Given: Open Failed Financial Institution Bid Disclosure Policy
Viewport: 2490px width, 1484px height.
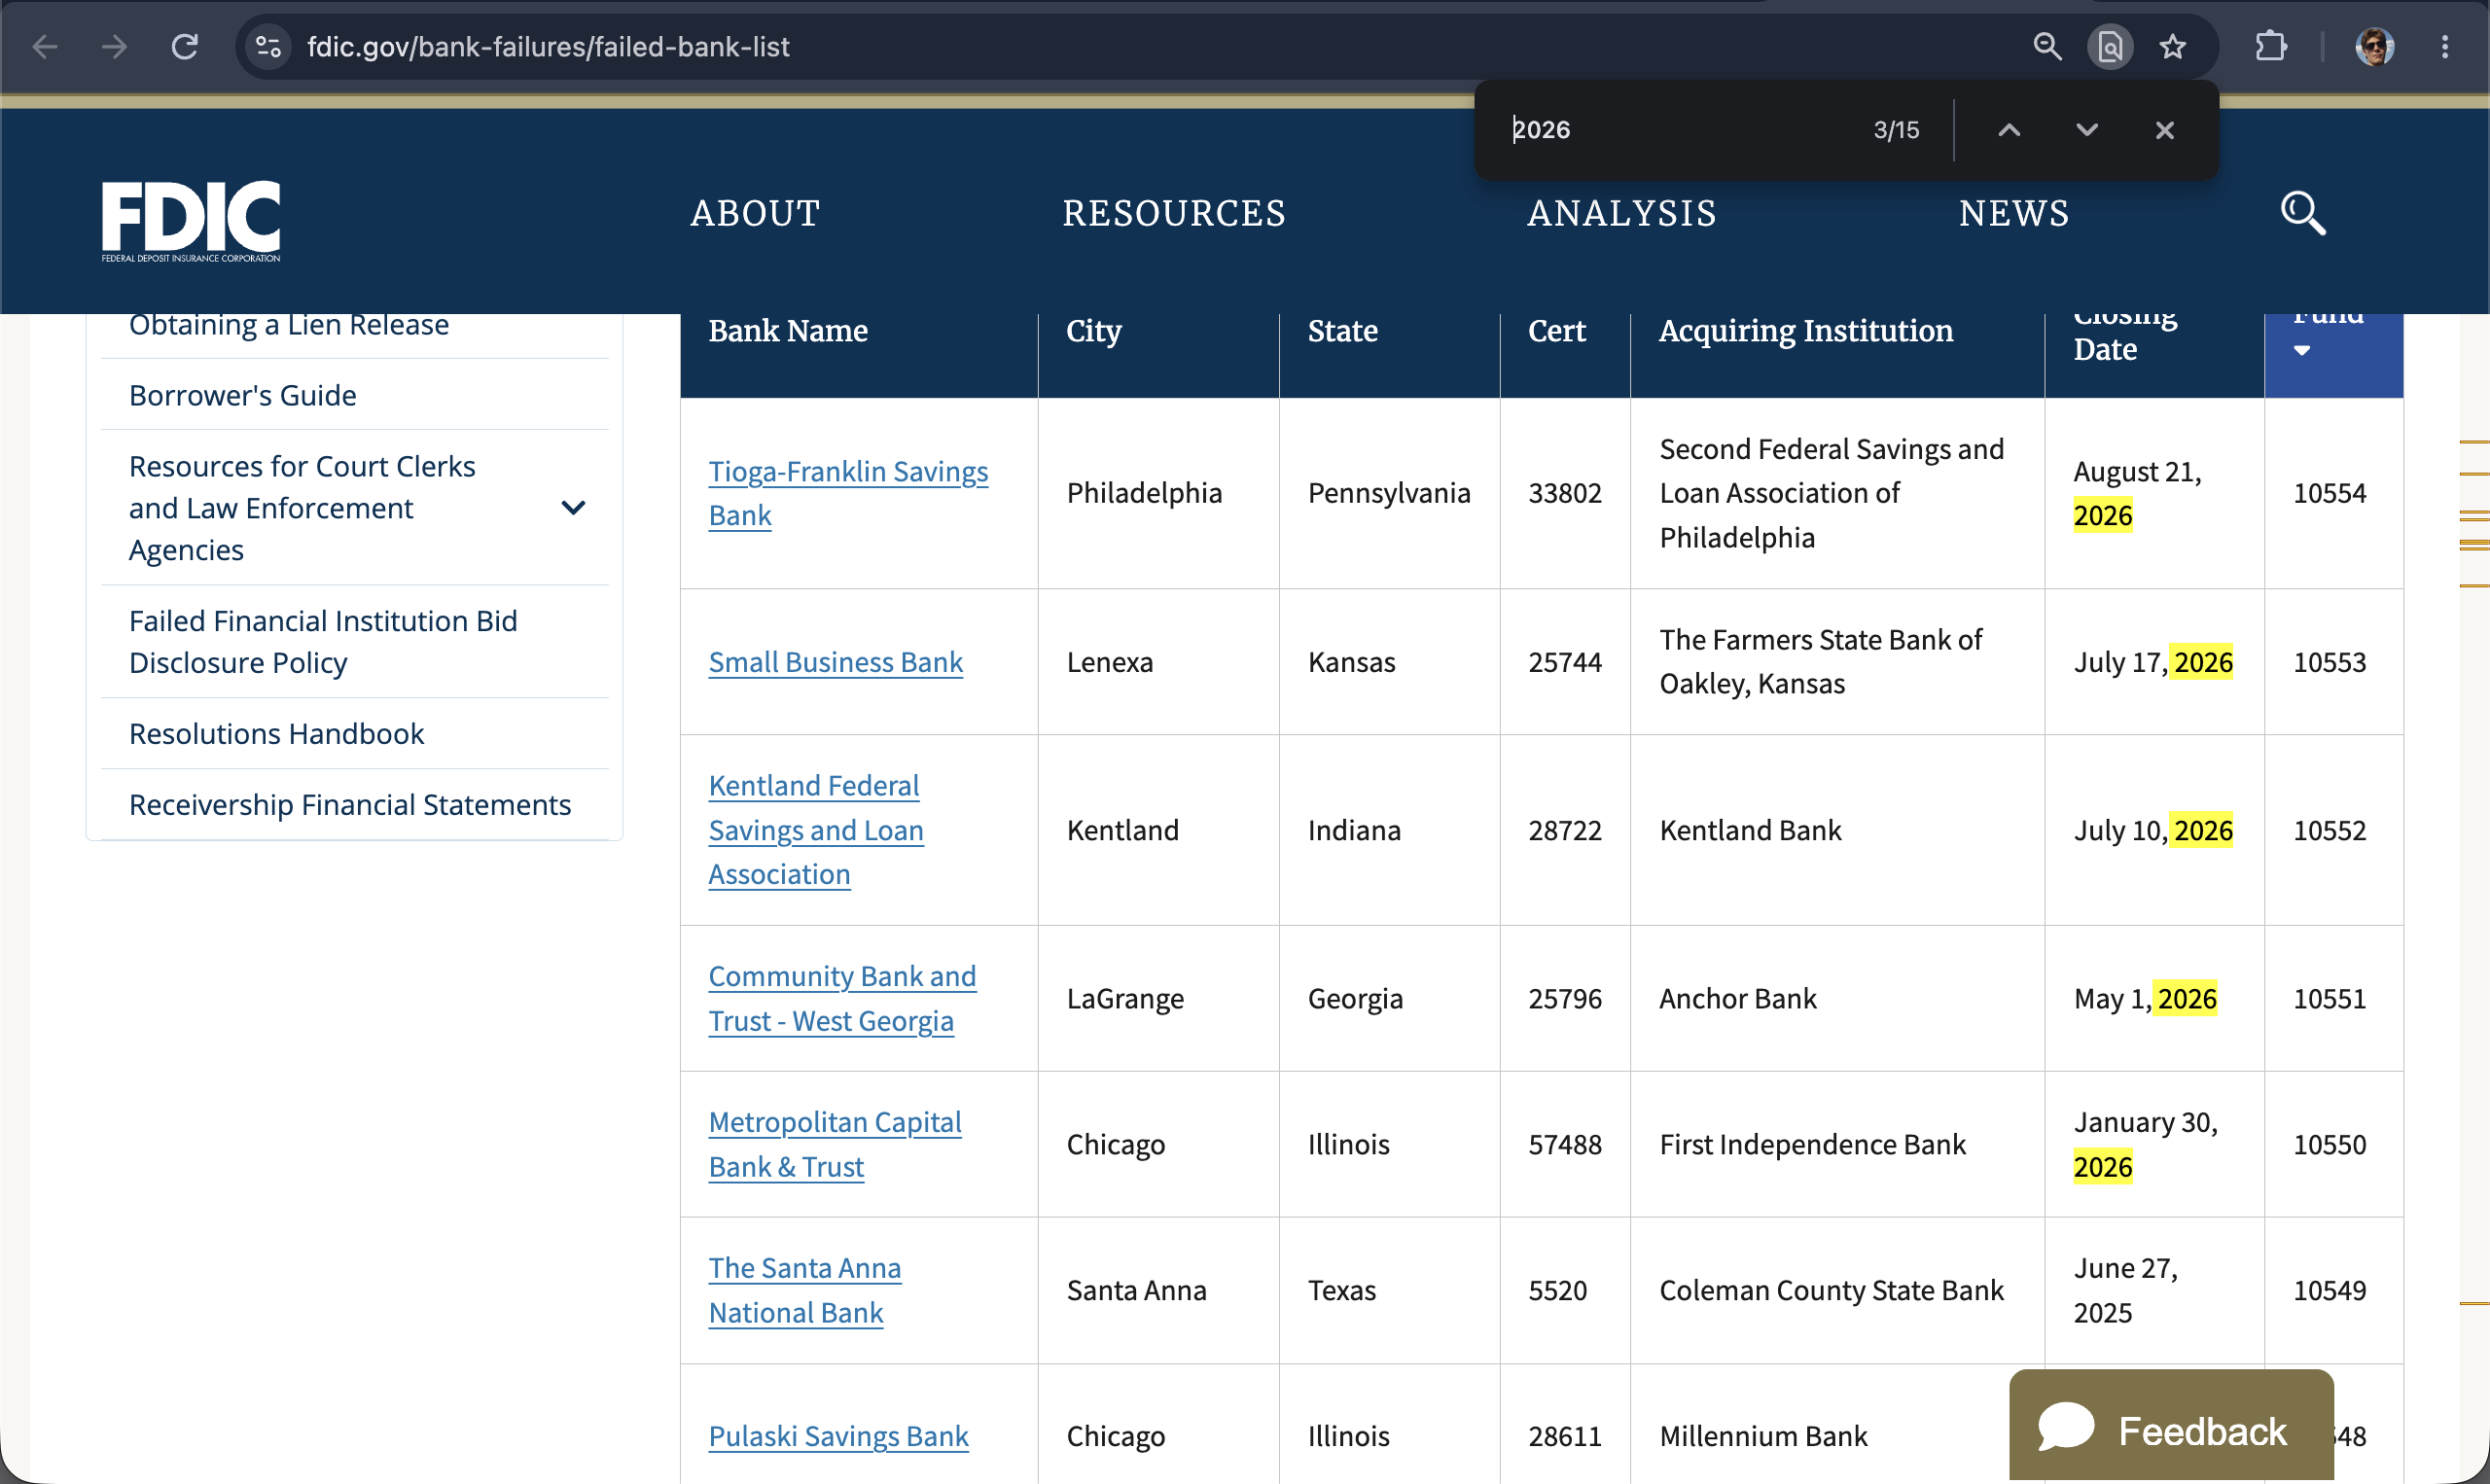Looking at the screenshot, I should 323,642.
